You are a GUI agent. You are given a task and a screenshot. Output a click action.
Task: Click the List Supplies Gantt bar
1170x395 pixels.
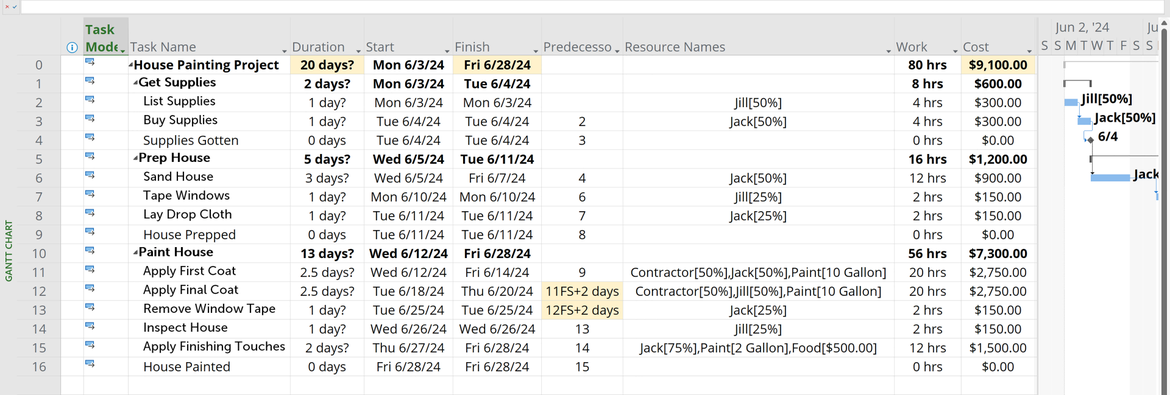point(1071,102)
